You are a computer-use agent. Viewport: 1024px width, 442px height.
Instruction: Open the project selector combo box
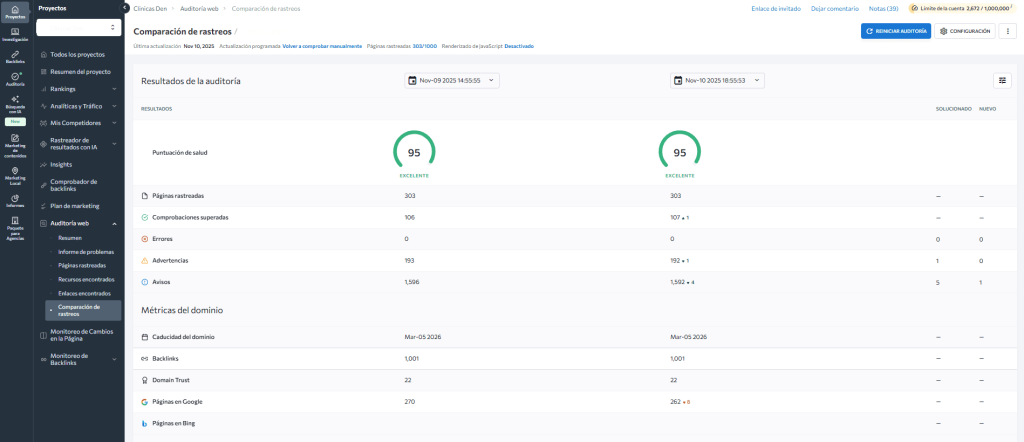click(78, 28)
